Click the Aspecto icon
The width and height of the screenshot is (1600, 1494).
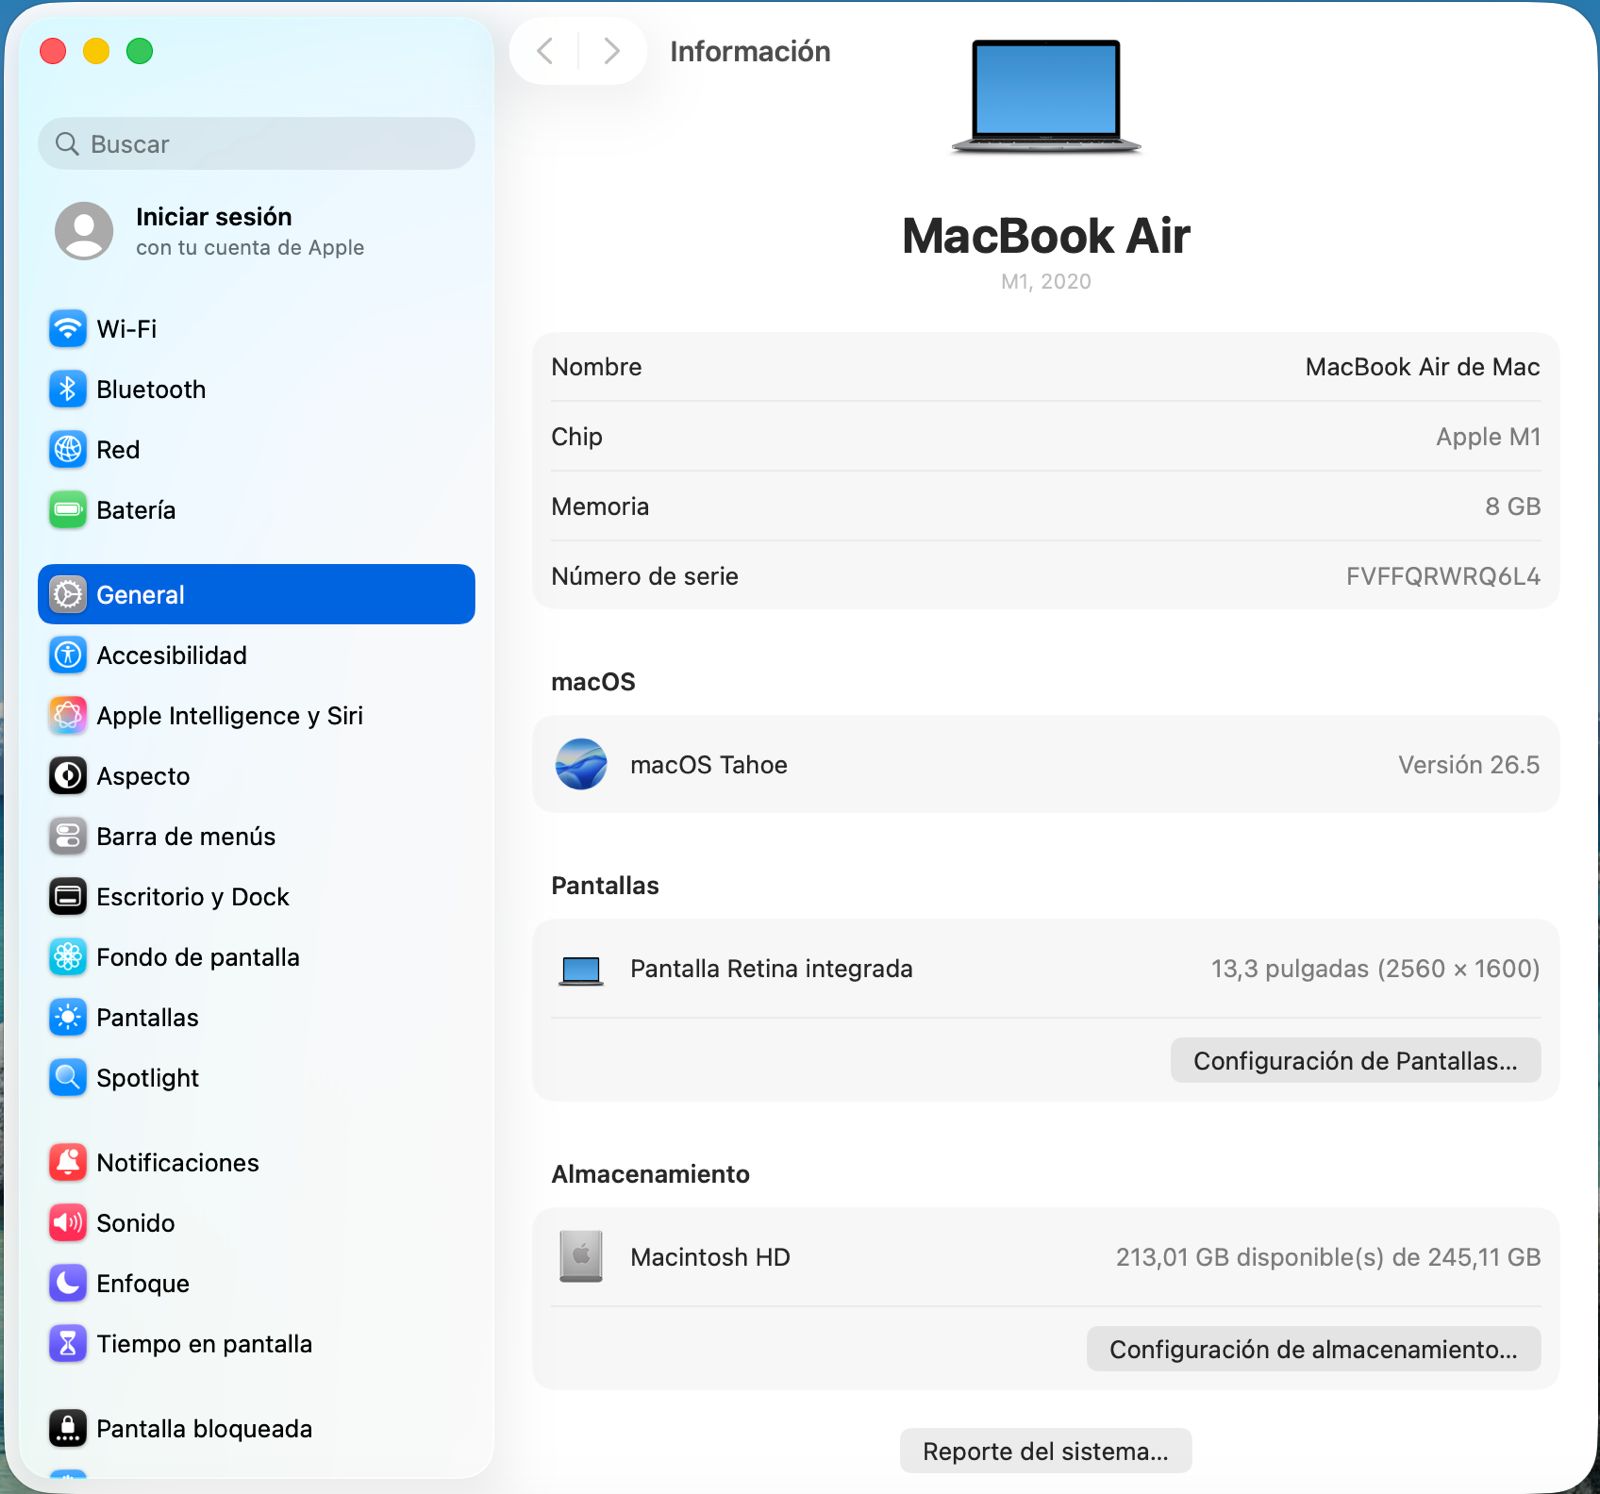[x=68, y=776]
